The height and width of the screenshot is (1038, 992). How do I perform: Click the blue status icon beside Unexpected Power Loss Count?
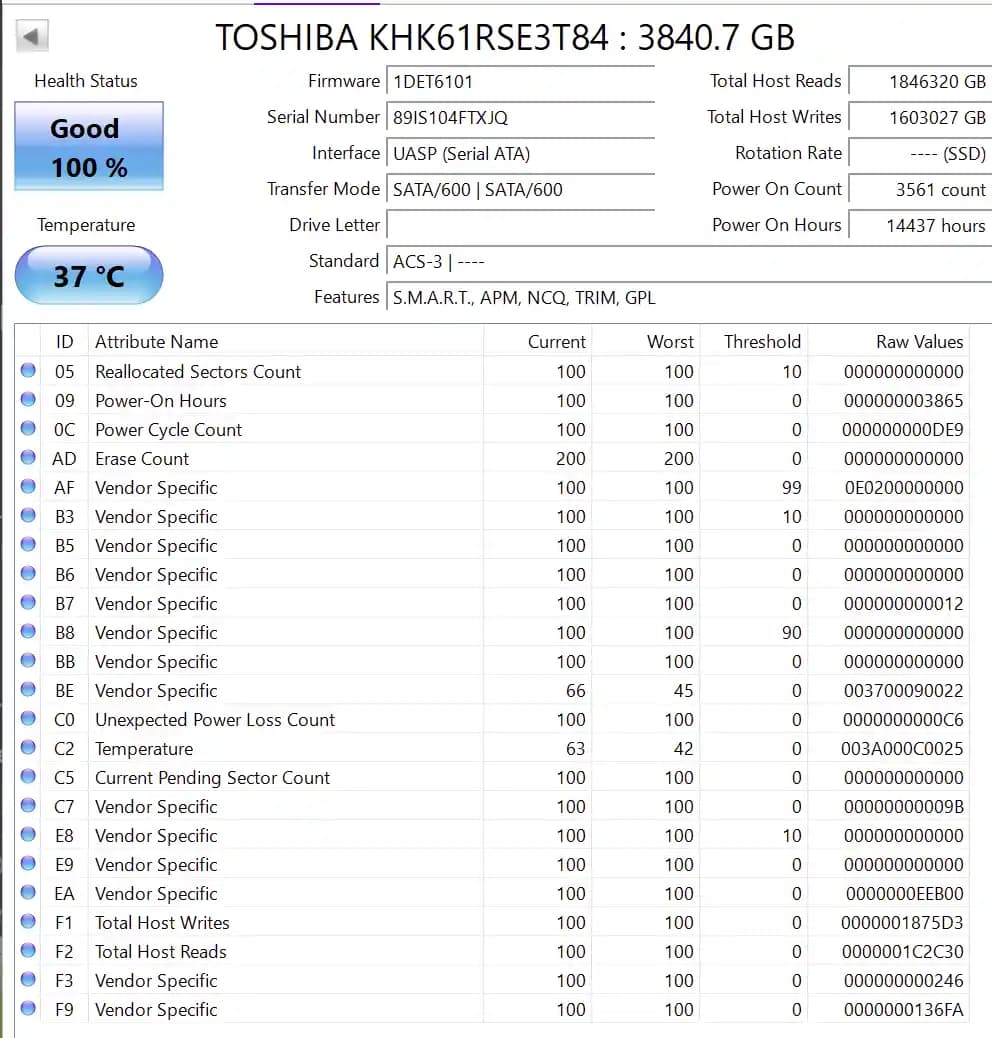(x=26, y=719)
